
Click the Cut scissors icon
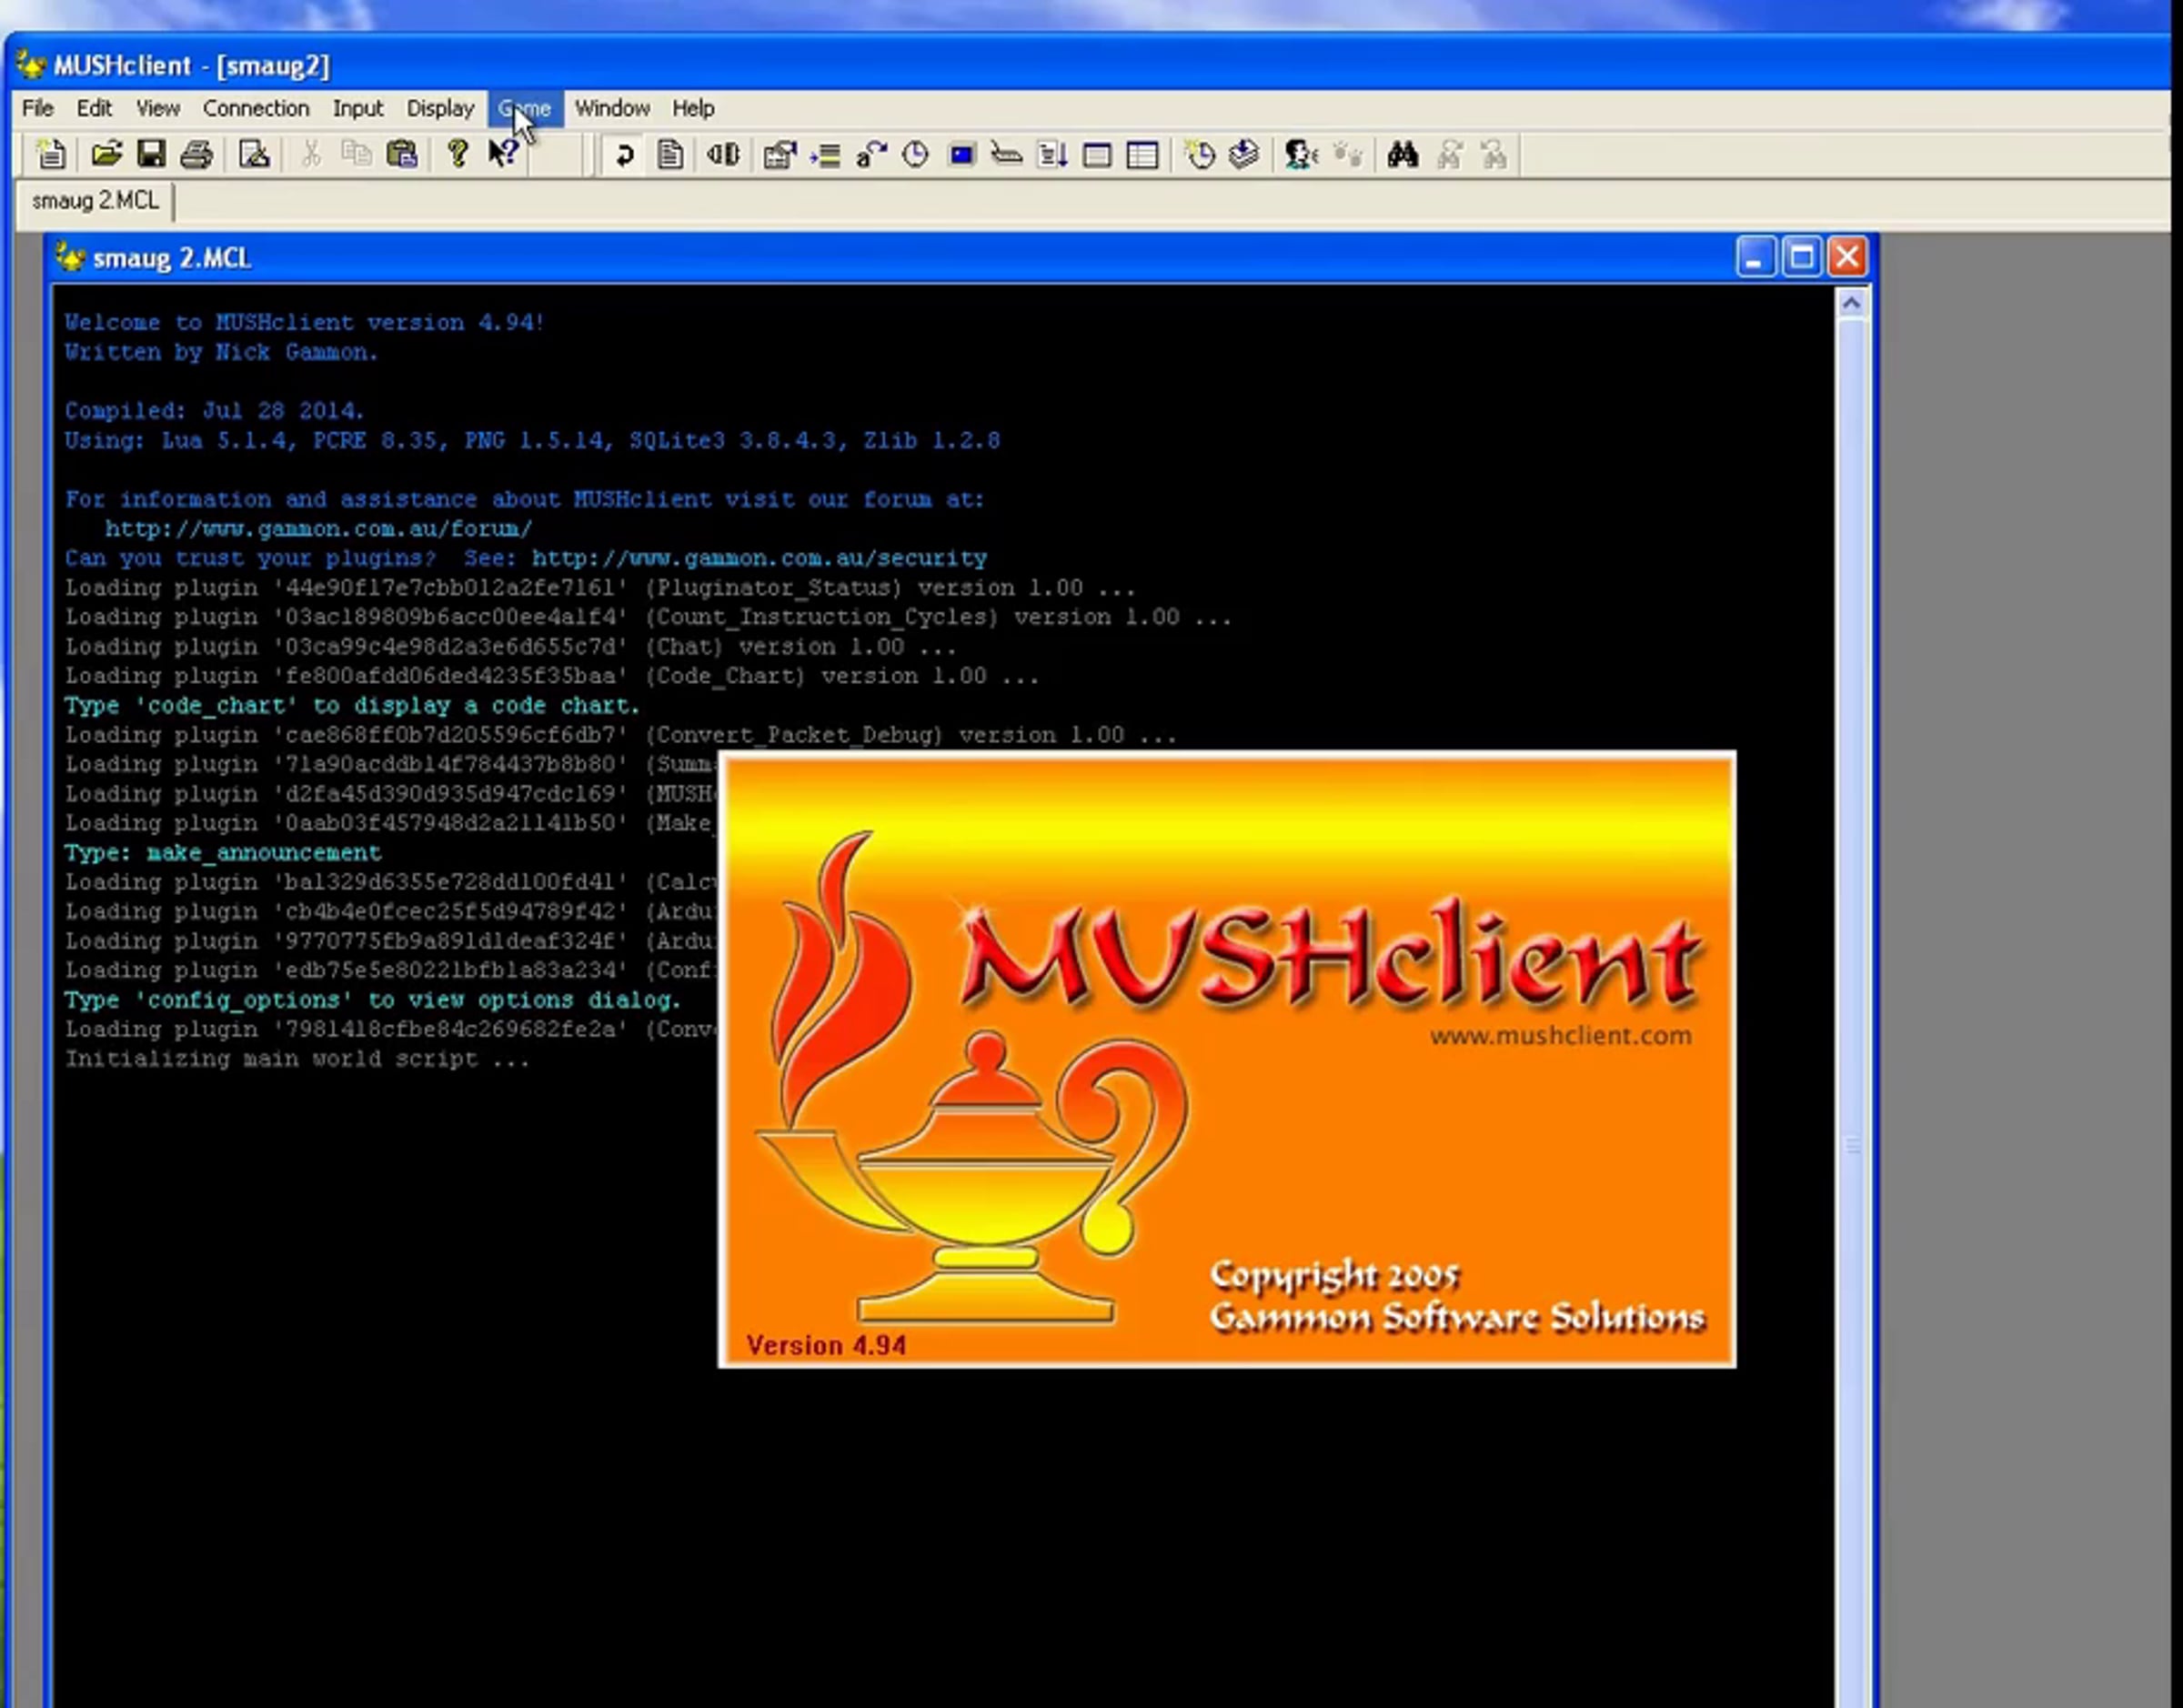point(311,154)
